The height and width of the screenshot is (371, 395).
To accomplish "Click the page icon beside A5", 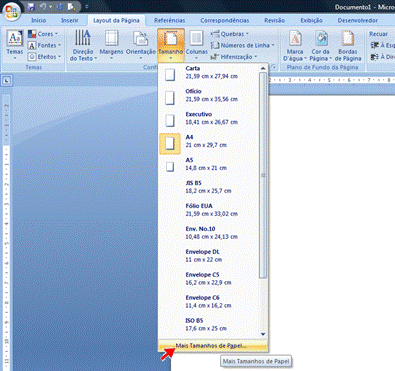I will tap(170, 167).
